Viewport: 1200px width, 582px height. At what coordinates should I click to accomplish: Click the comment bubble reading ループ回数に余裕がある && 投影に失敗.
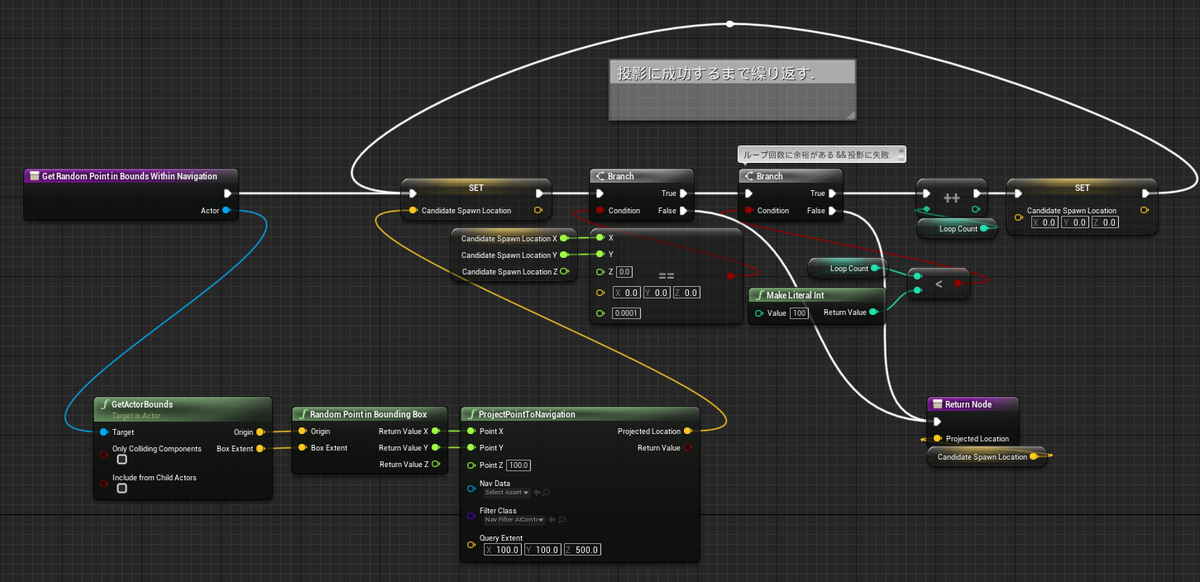[x=822, y=154]
